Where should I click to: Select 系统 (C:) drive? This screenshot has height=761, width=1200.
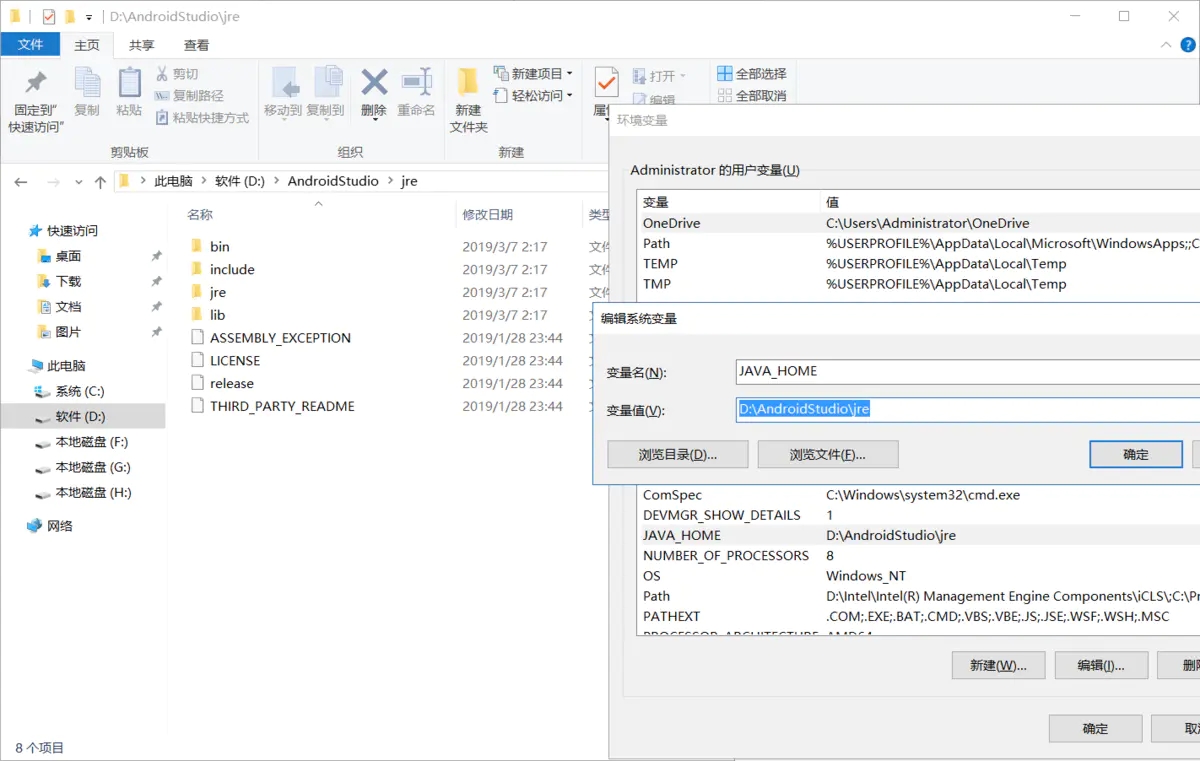(80, 392)
